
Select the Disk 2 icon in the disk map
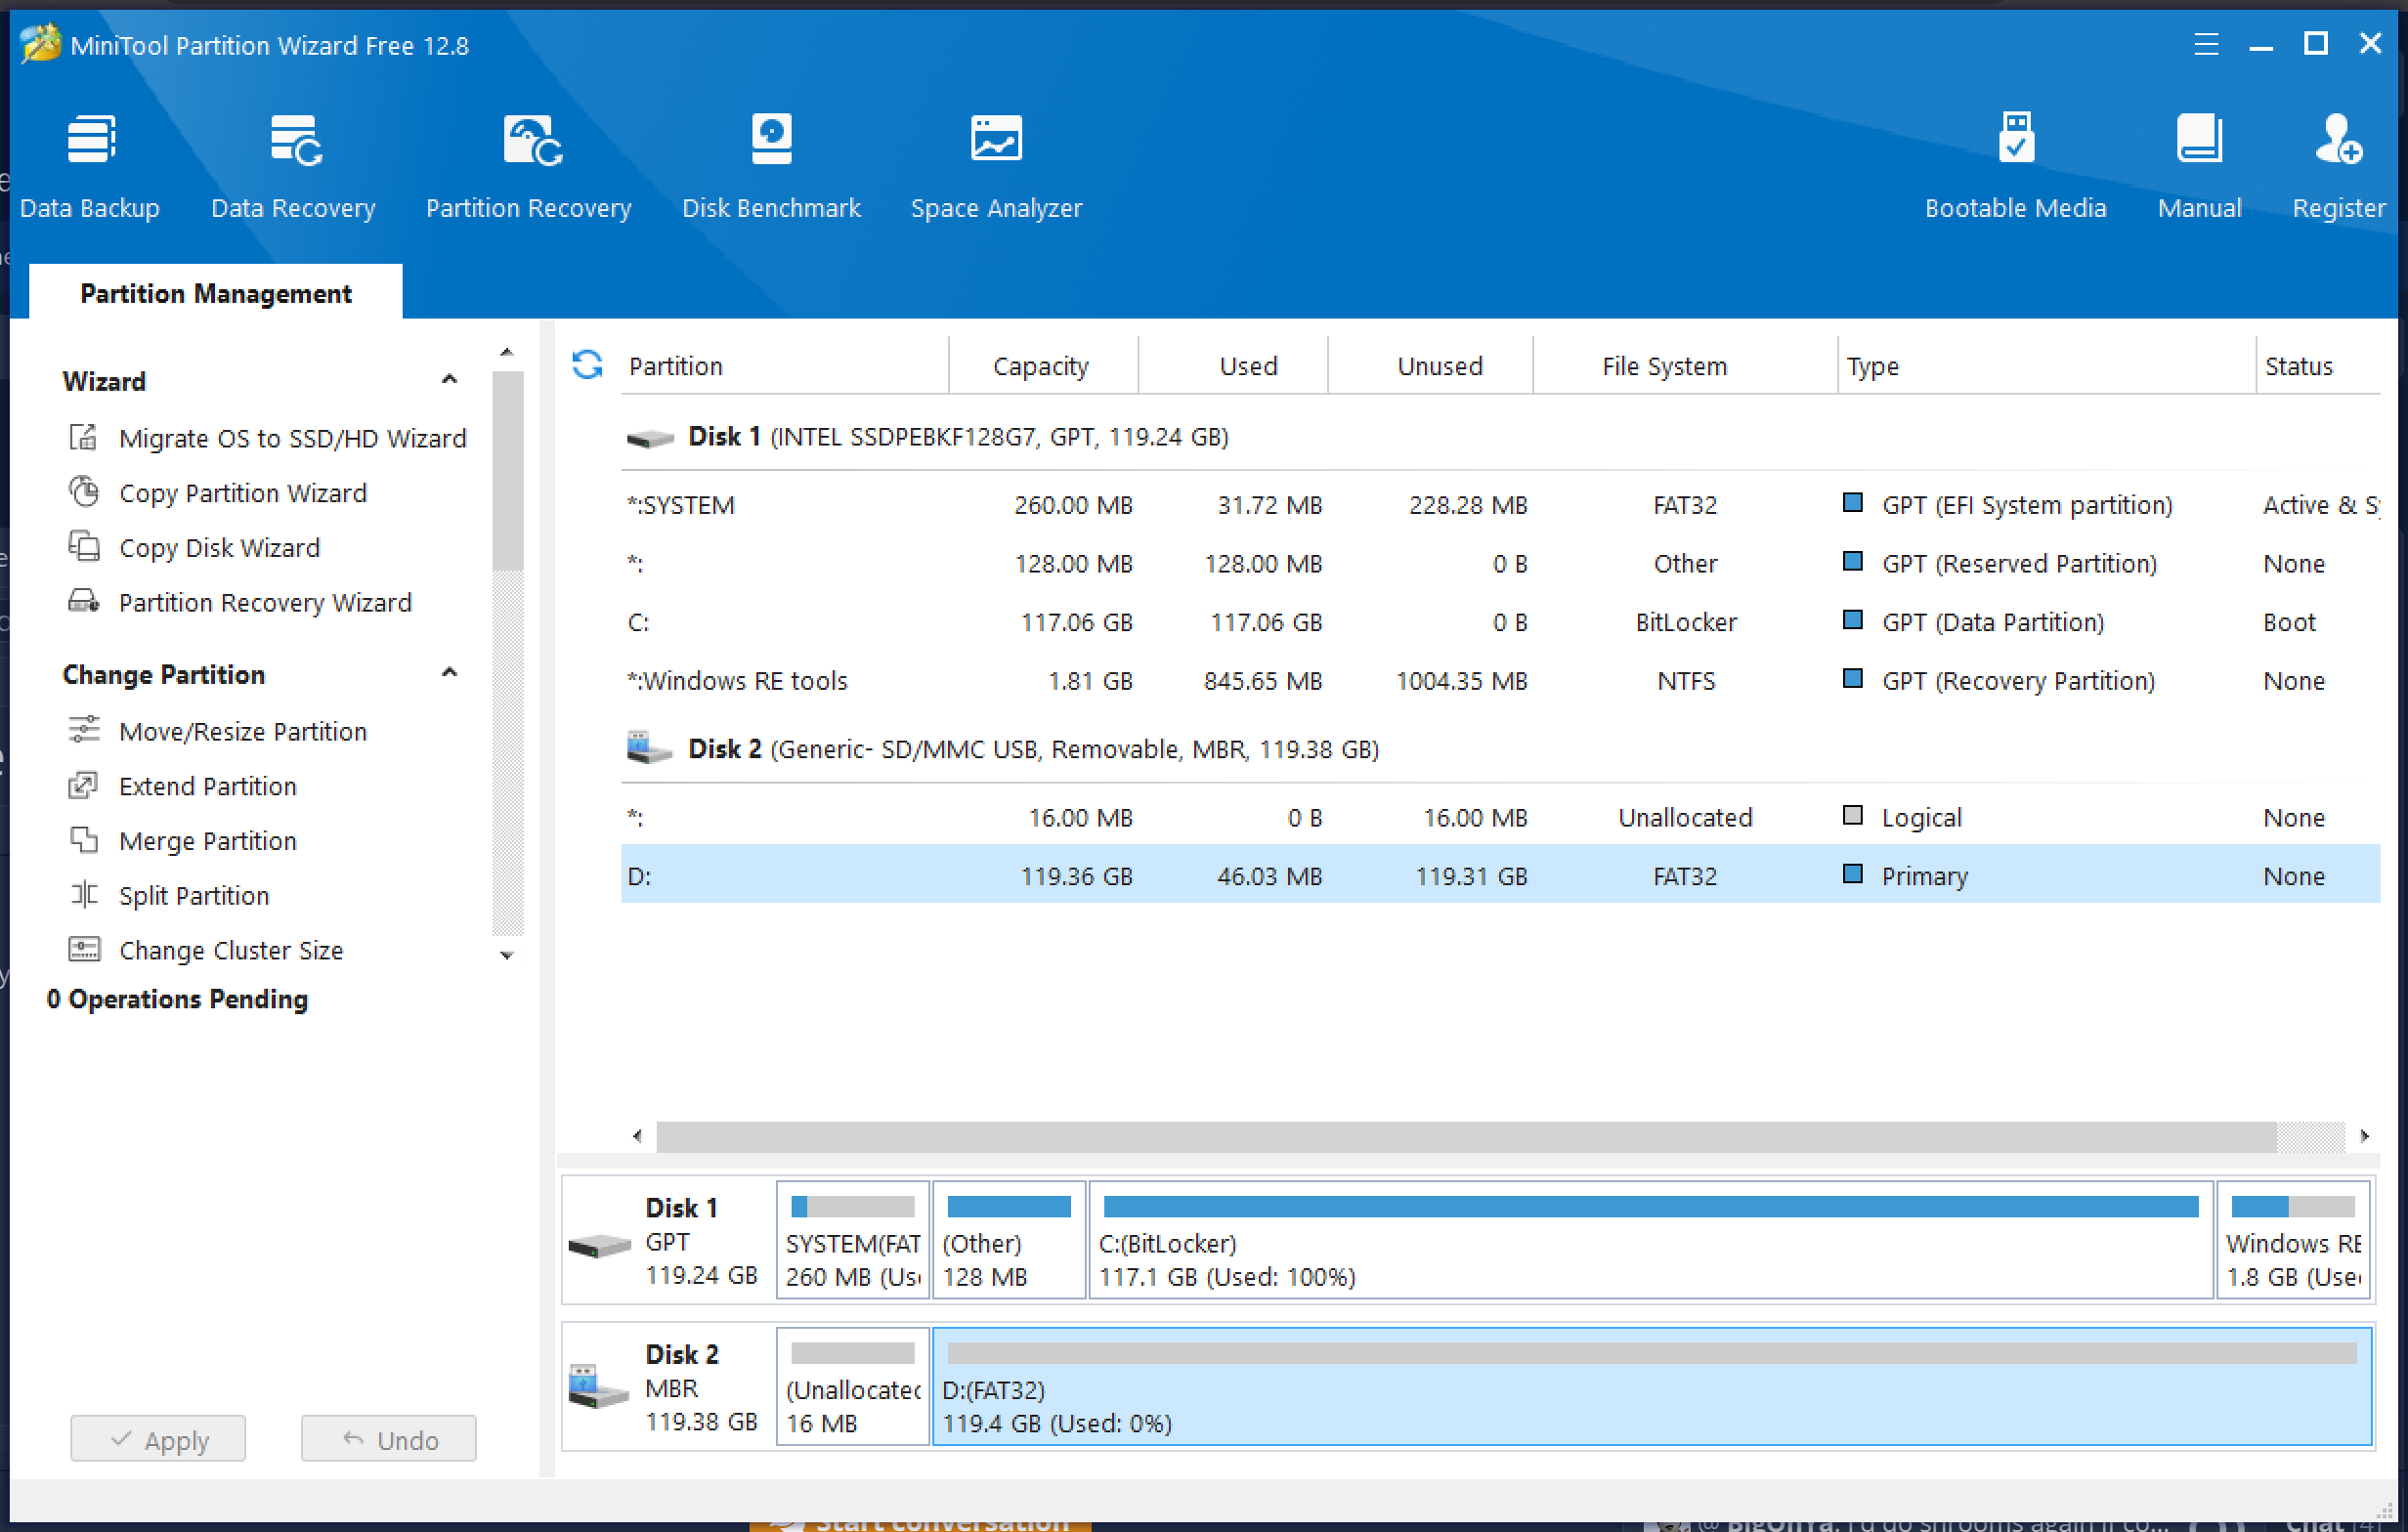coord(598,1387)
